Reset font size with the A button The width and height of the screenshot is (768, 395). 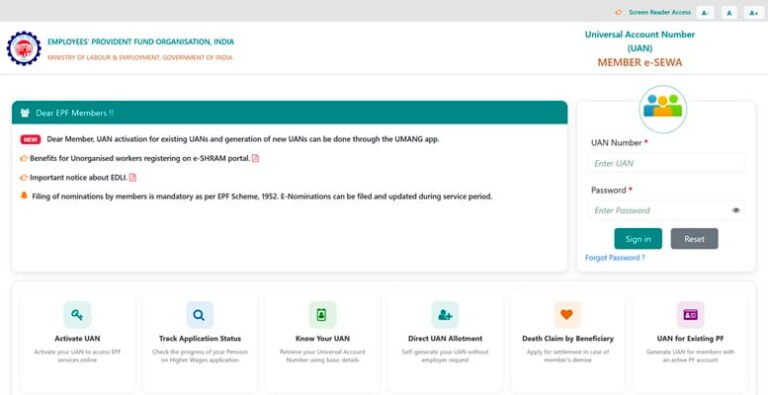tap(729, 13)
